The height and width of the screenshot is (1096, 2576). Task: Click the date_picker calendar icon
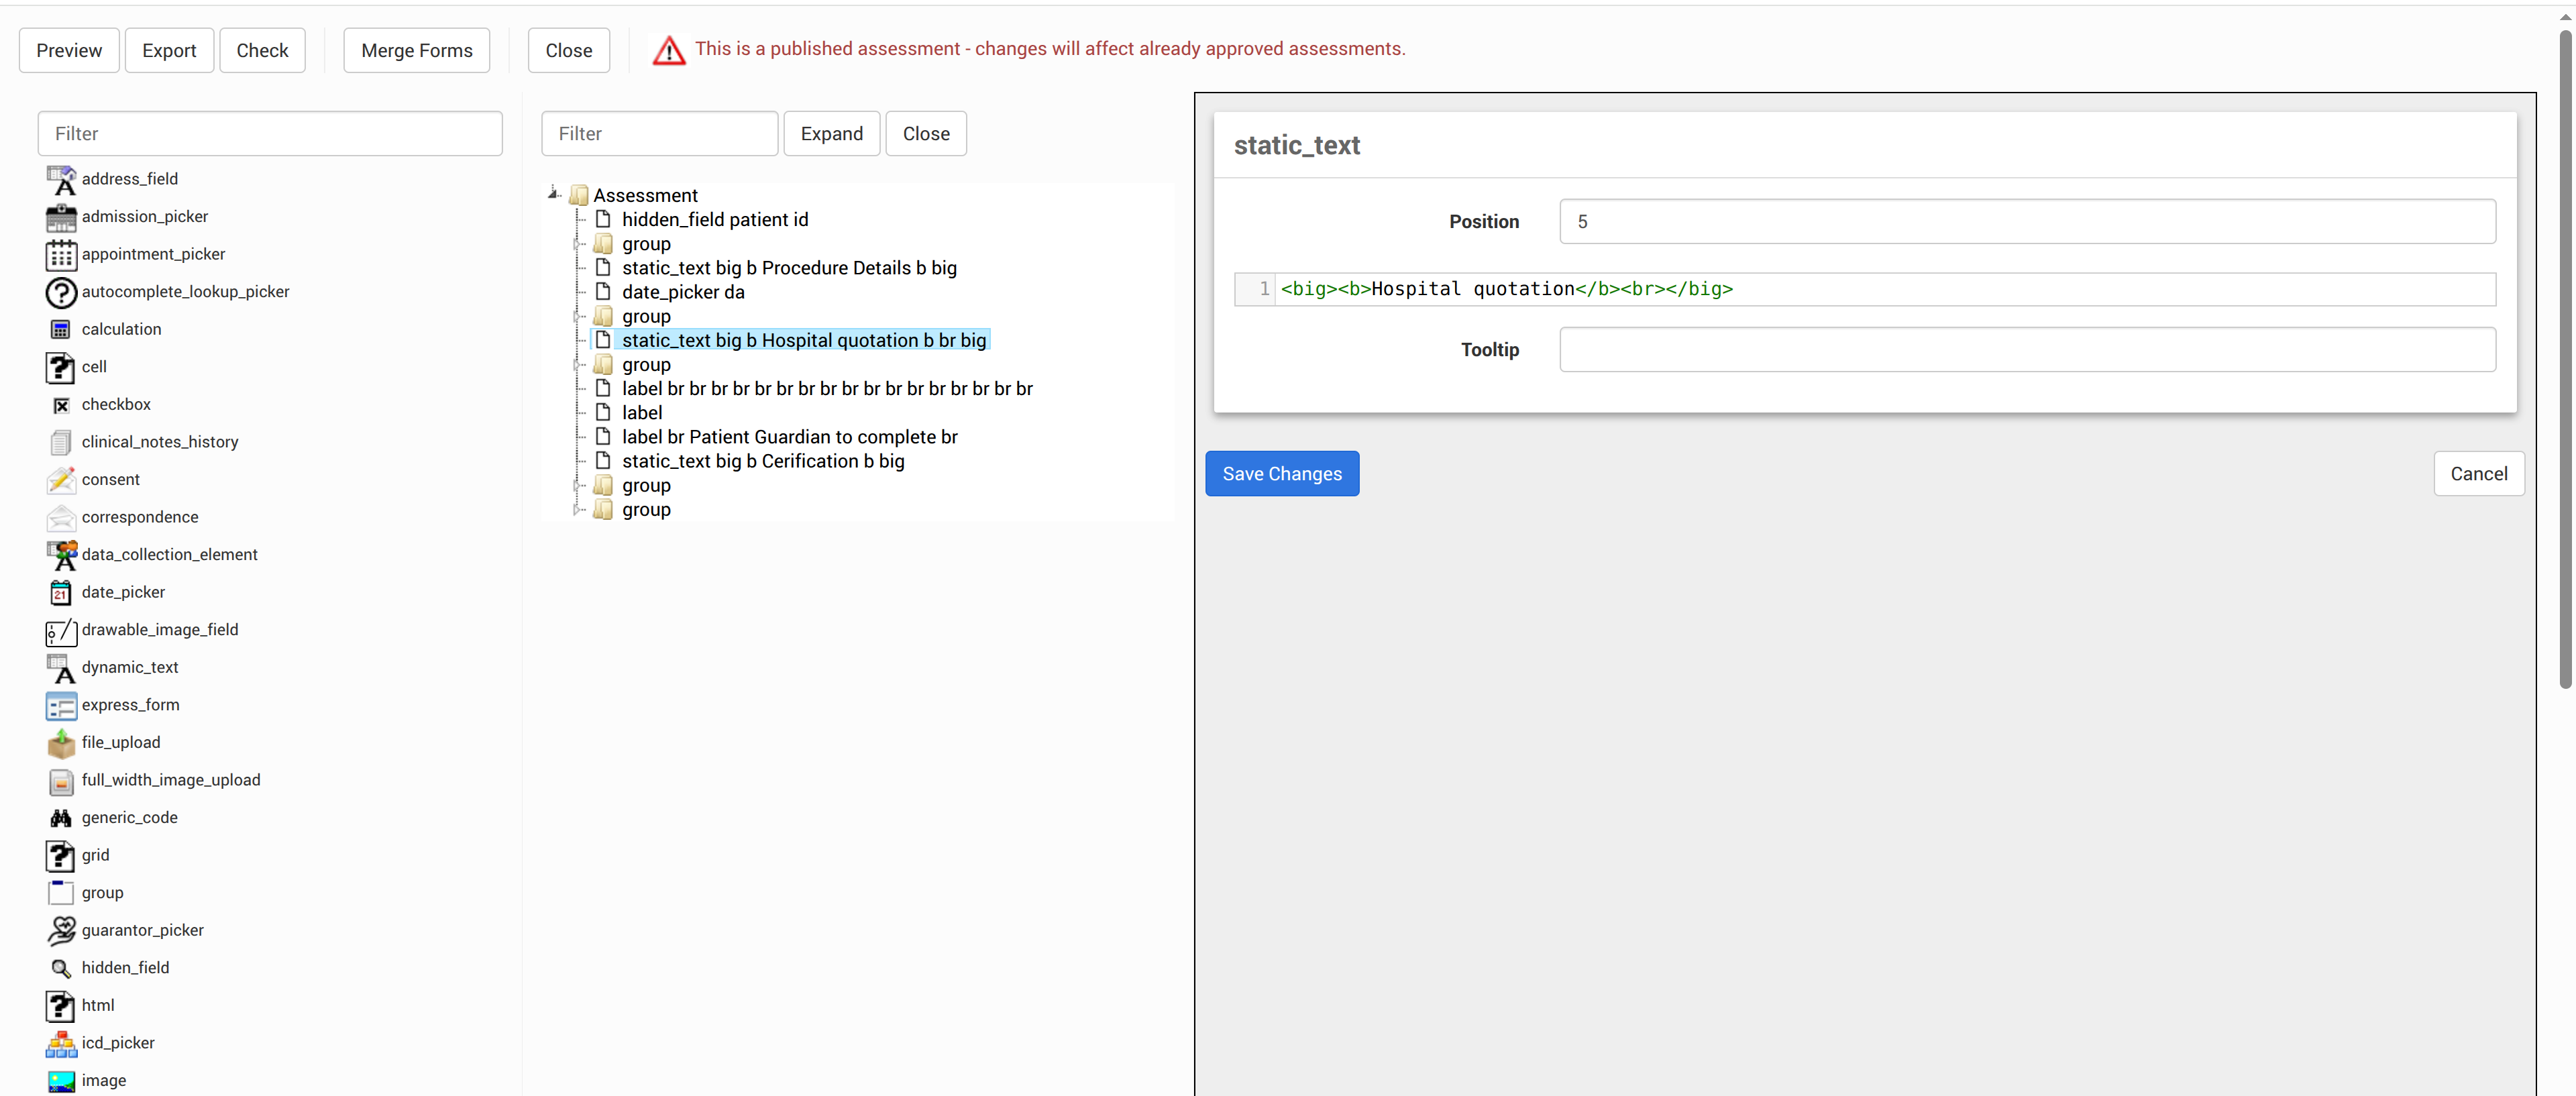(61, 593)
